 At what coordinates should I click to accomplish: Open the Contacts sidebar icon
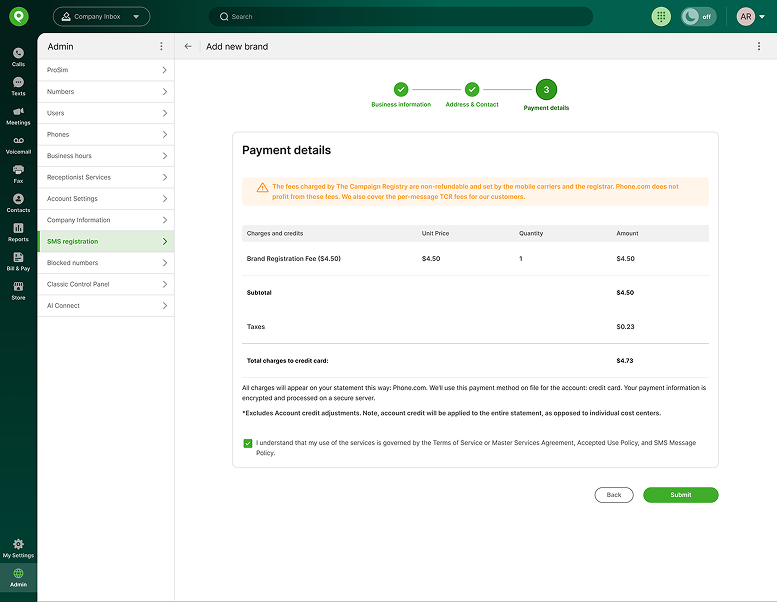pos(18,199)
